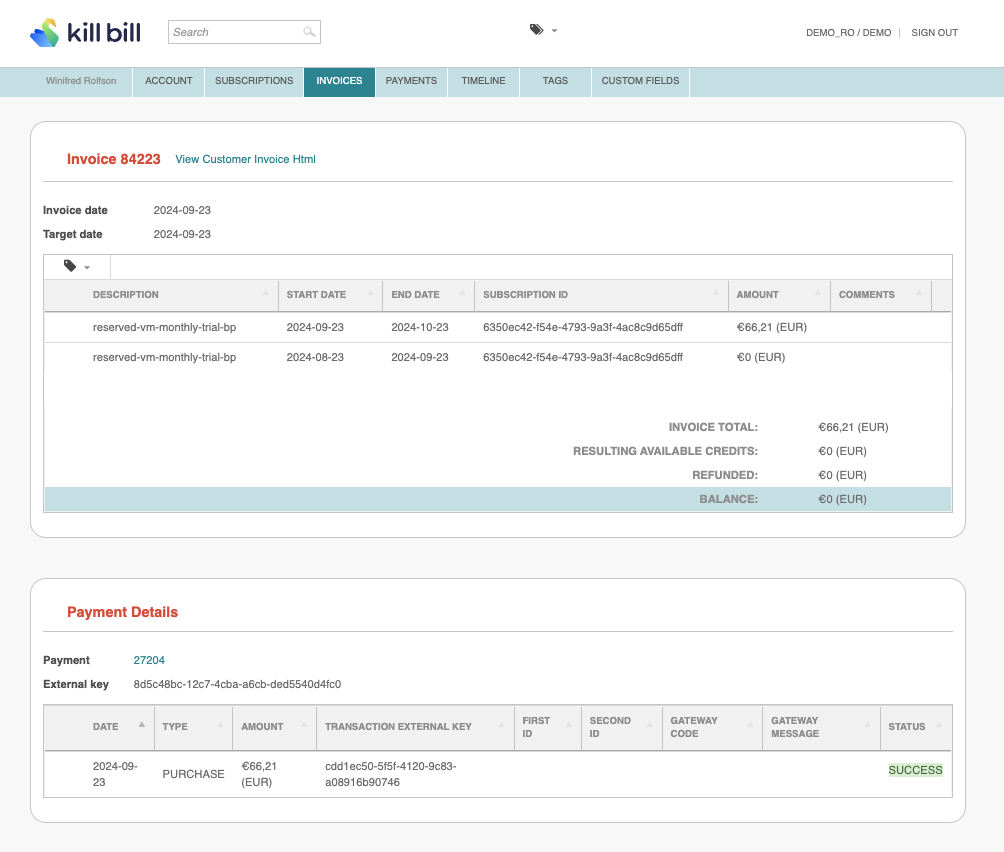Open View Customer Invoice Html link
This screenshot has width=1004, height=852.
click(245, 159)
